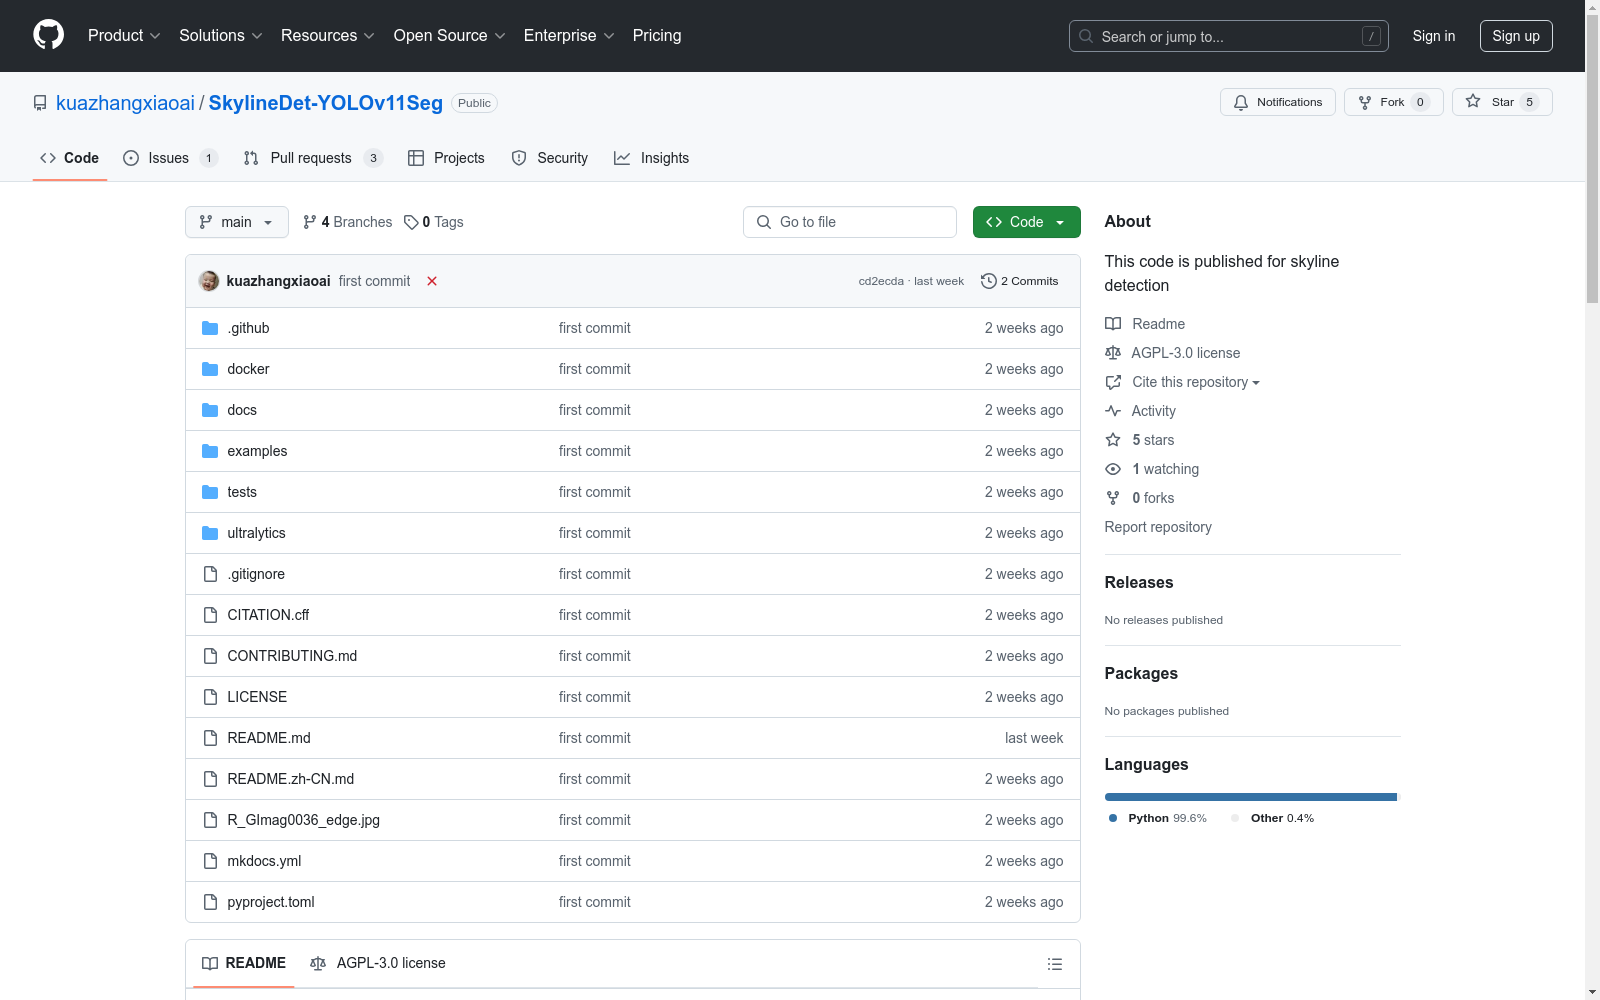Screen dimensions: 1600x1000
Task: Click the ultralytics folder icon
Action: point(210,533)
